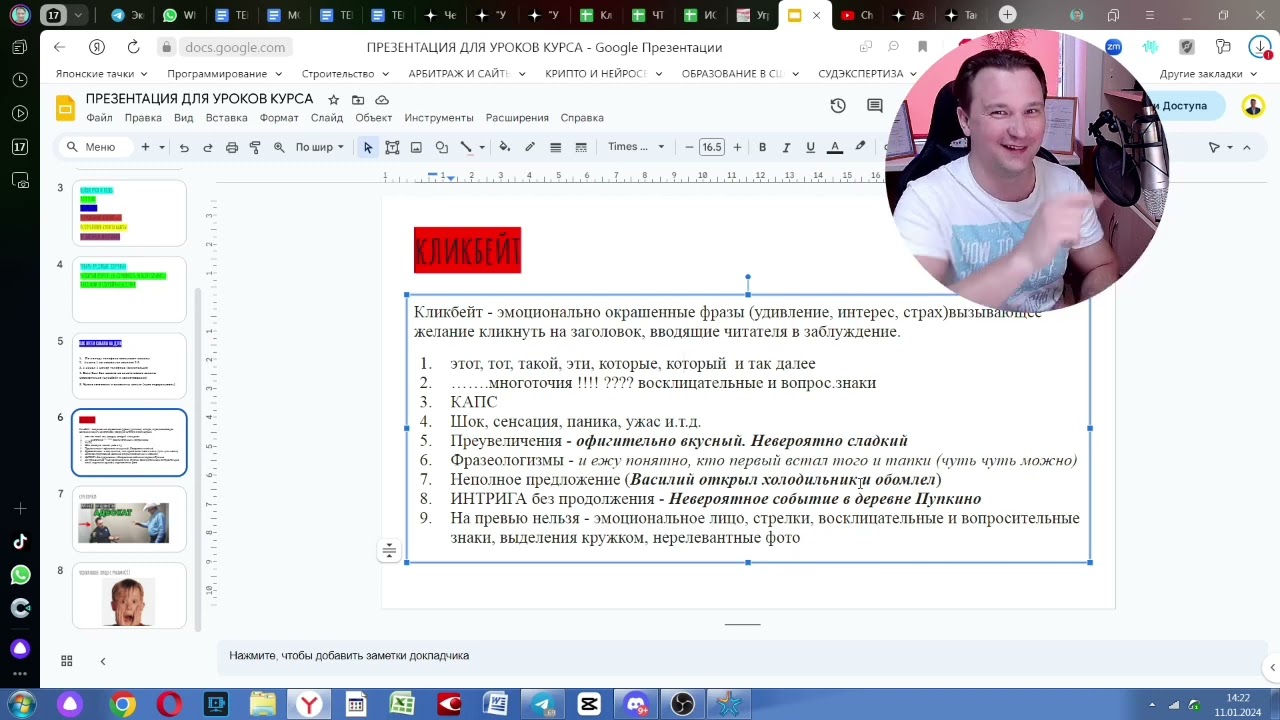The image size is (1280, 720).
Task: Edit the font size 16.5 field
Action: (712, 147)
